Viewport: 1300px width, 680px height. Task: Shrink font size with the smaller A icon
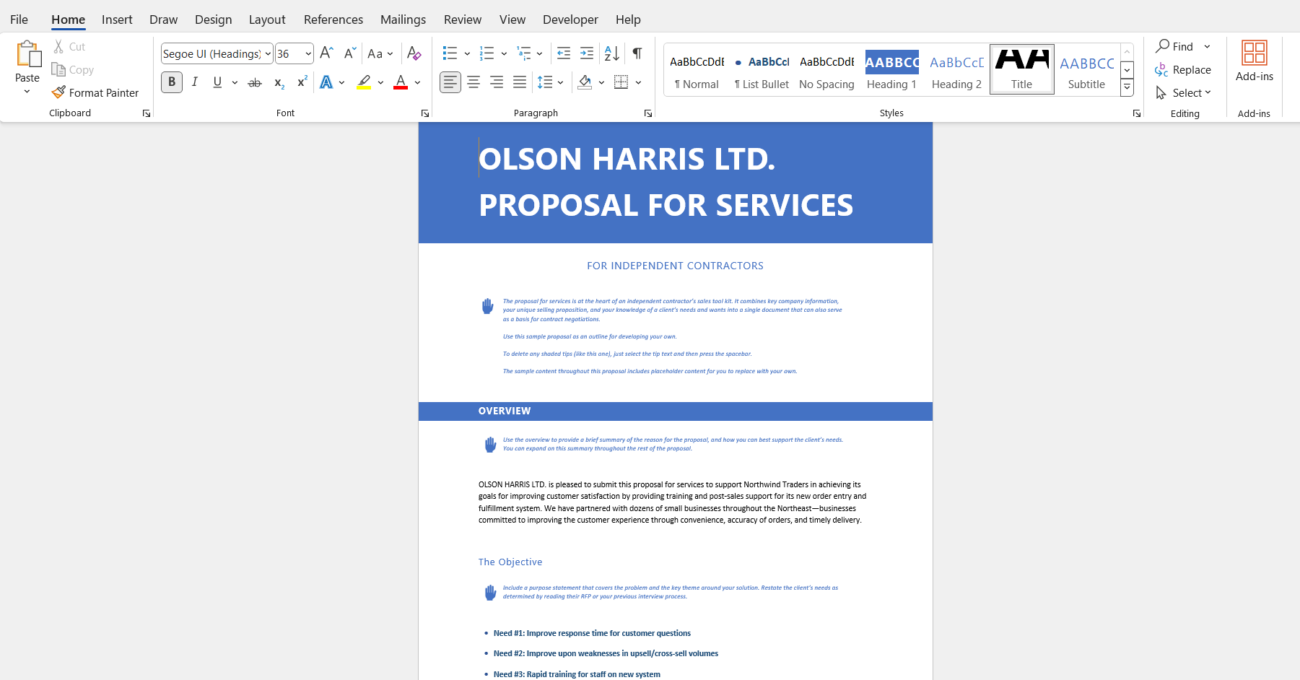tap(350, 54)
